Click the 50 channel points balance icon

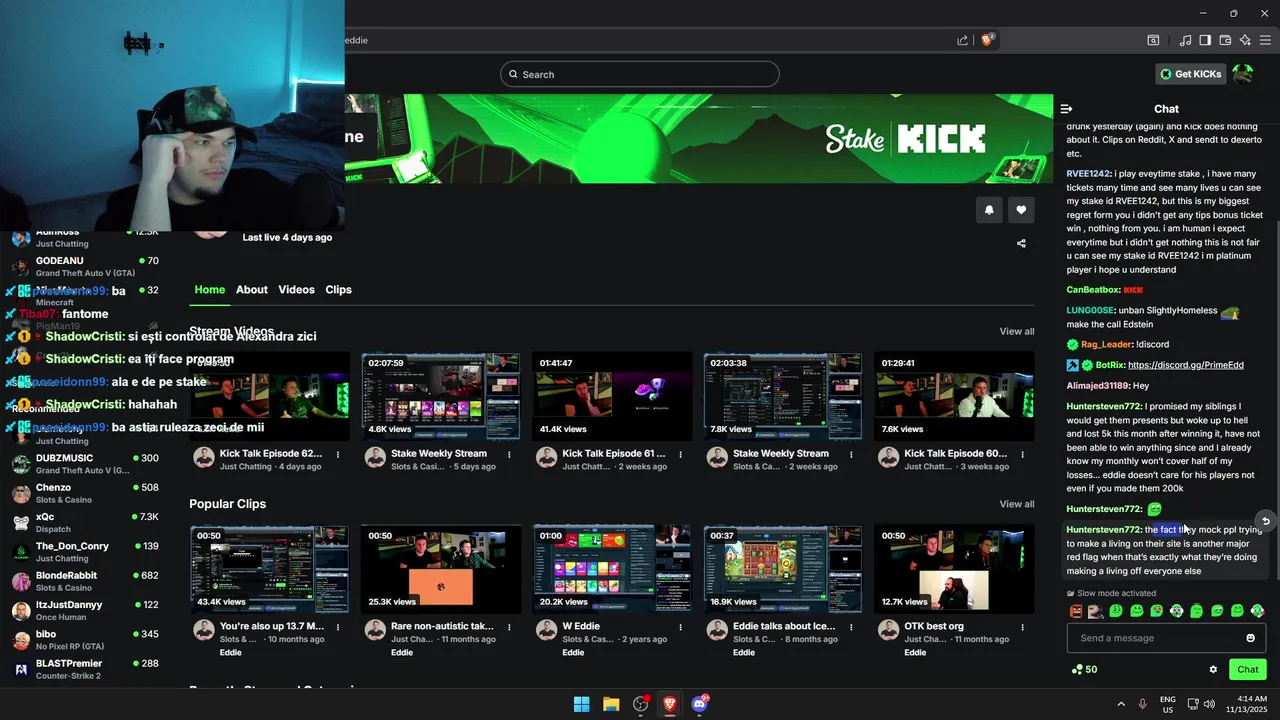1077,670
